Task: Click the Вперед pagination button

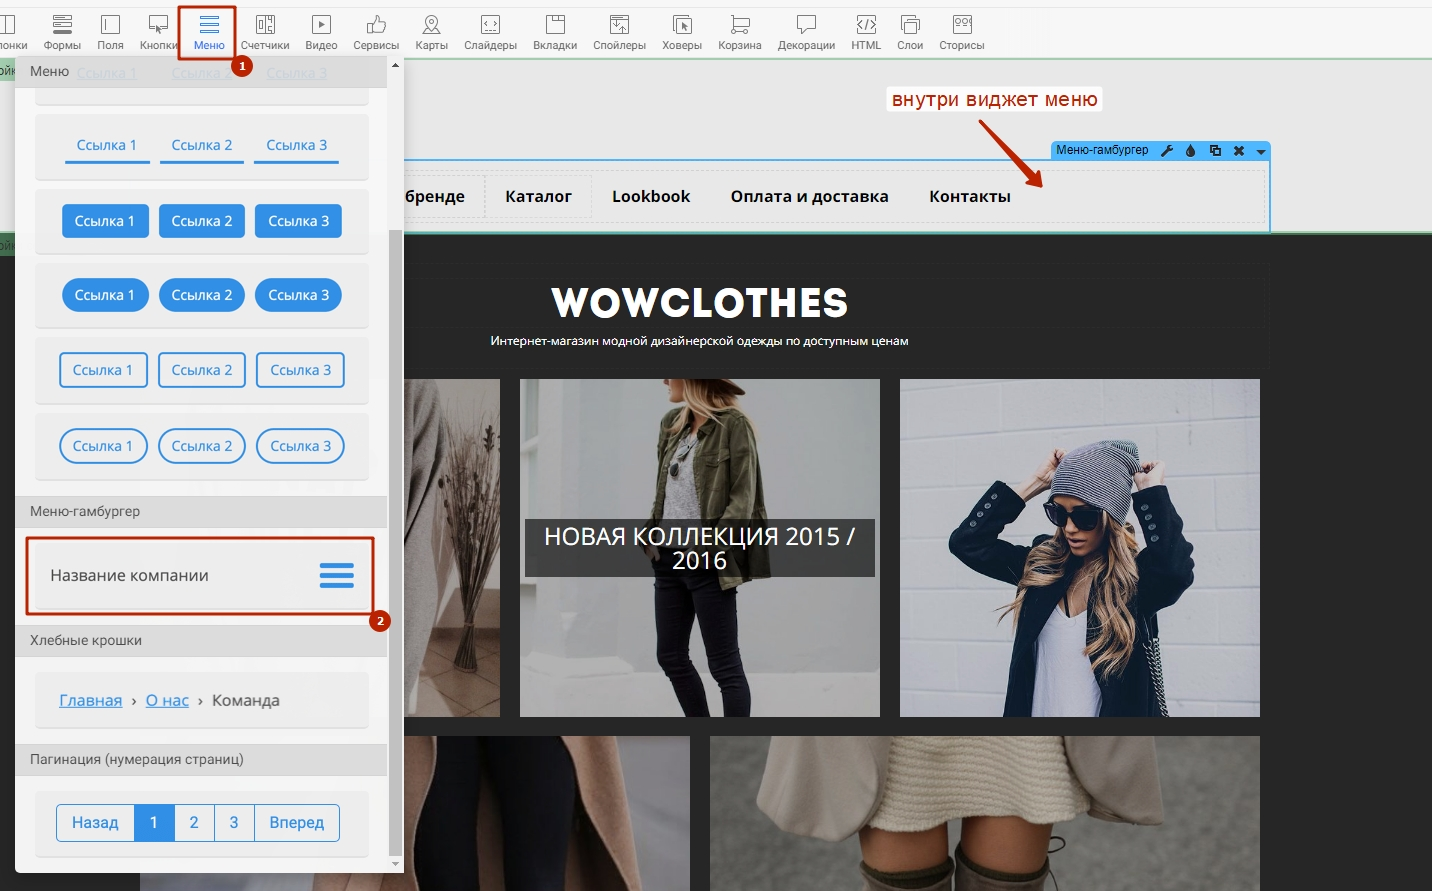Action: coord(297,823)
